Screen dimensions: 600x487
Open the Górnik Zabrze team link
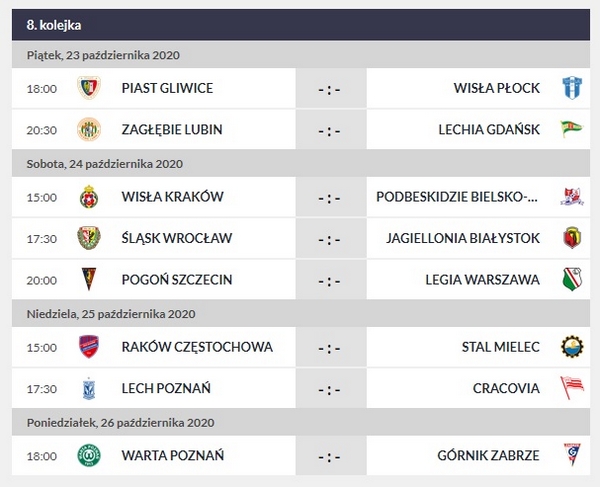pos(488,456)
